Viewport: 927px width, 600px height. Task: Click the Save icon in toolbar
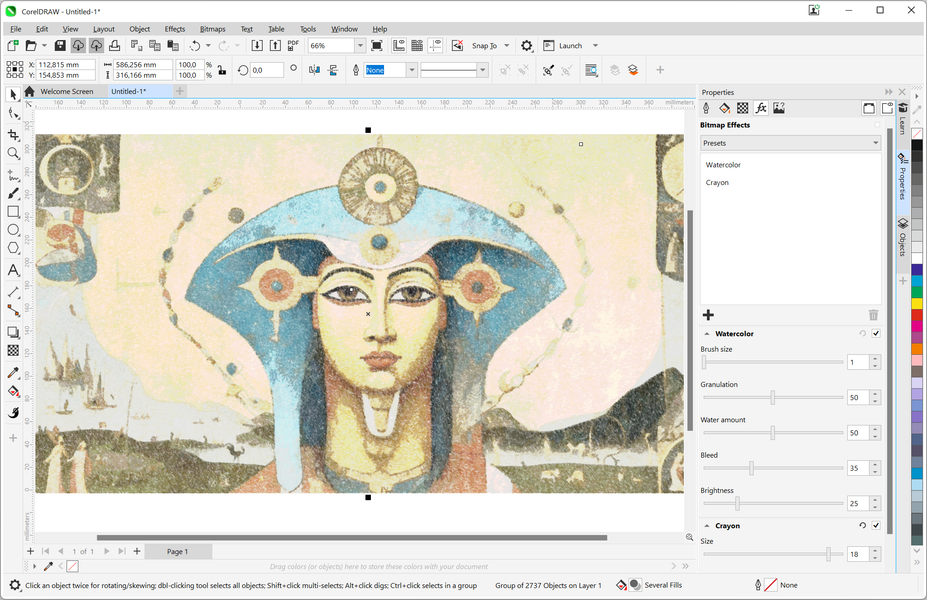[x=60, y=46]
